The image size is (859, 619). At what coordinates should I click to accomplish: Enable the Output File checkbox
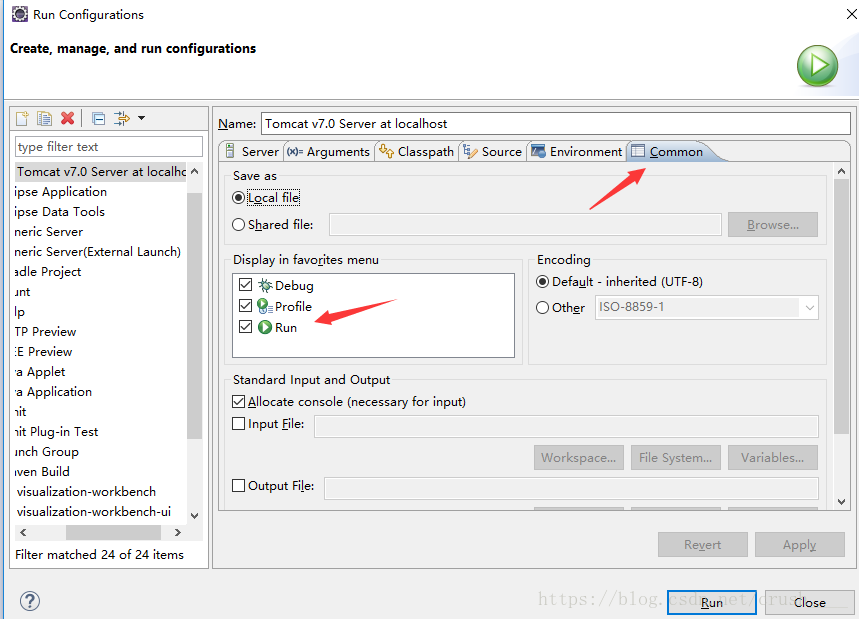[x=238, y=485]
